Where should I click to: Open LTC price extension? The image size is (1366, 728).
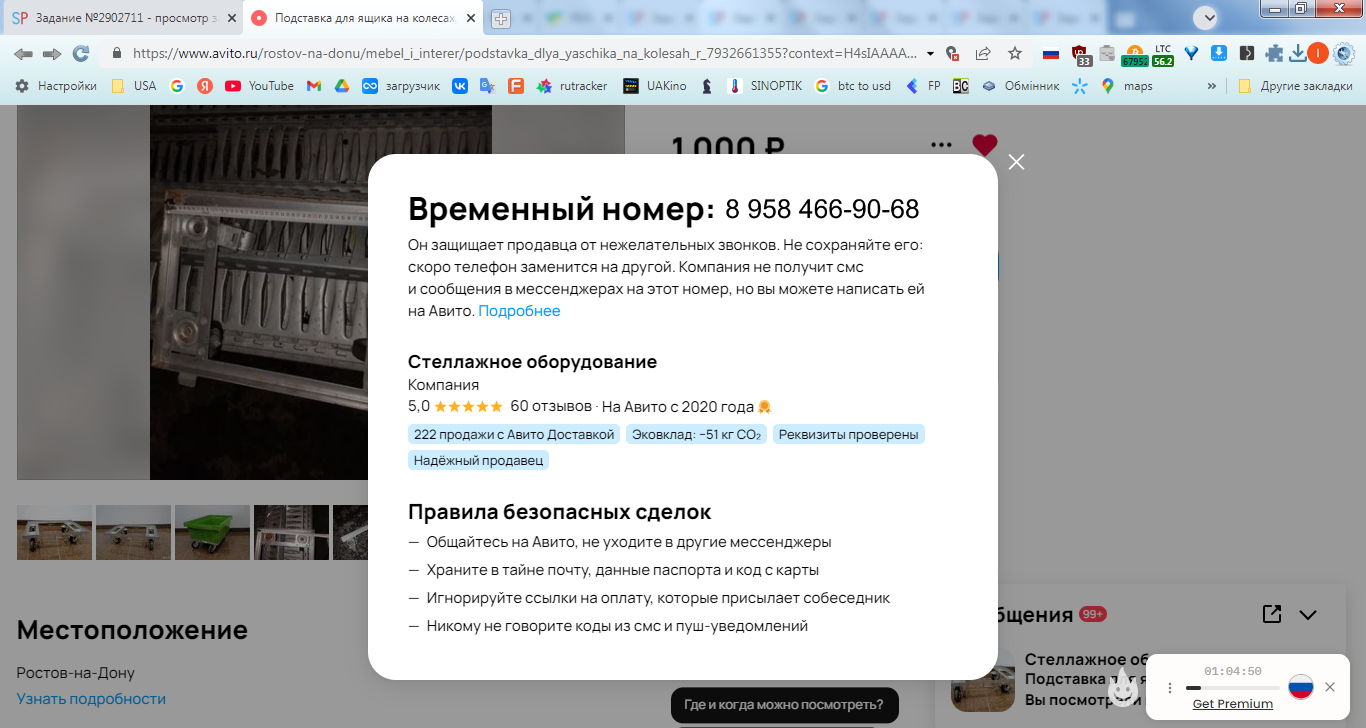1162,55
